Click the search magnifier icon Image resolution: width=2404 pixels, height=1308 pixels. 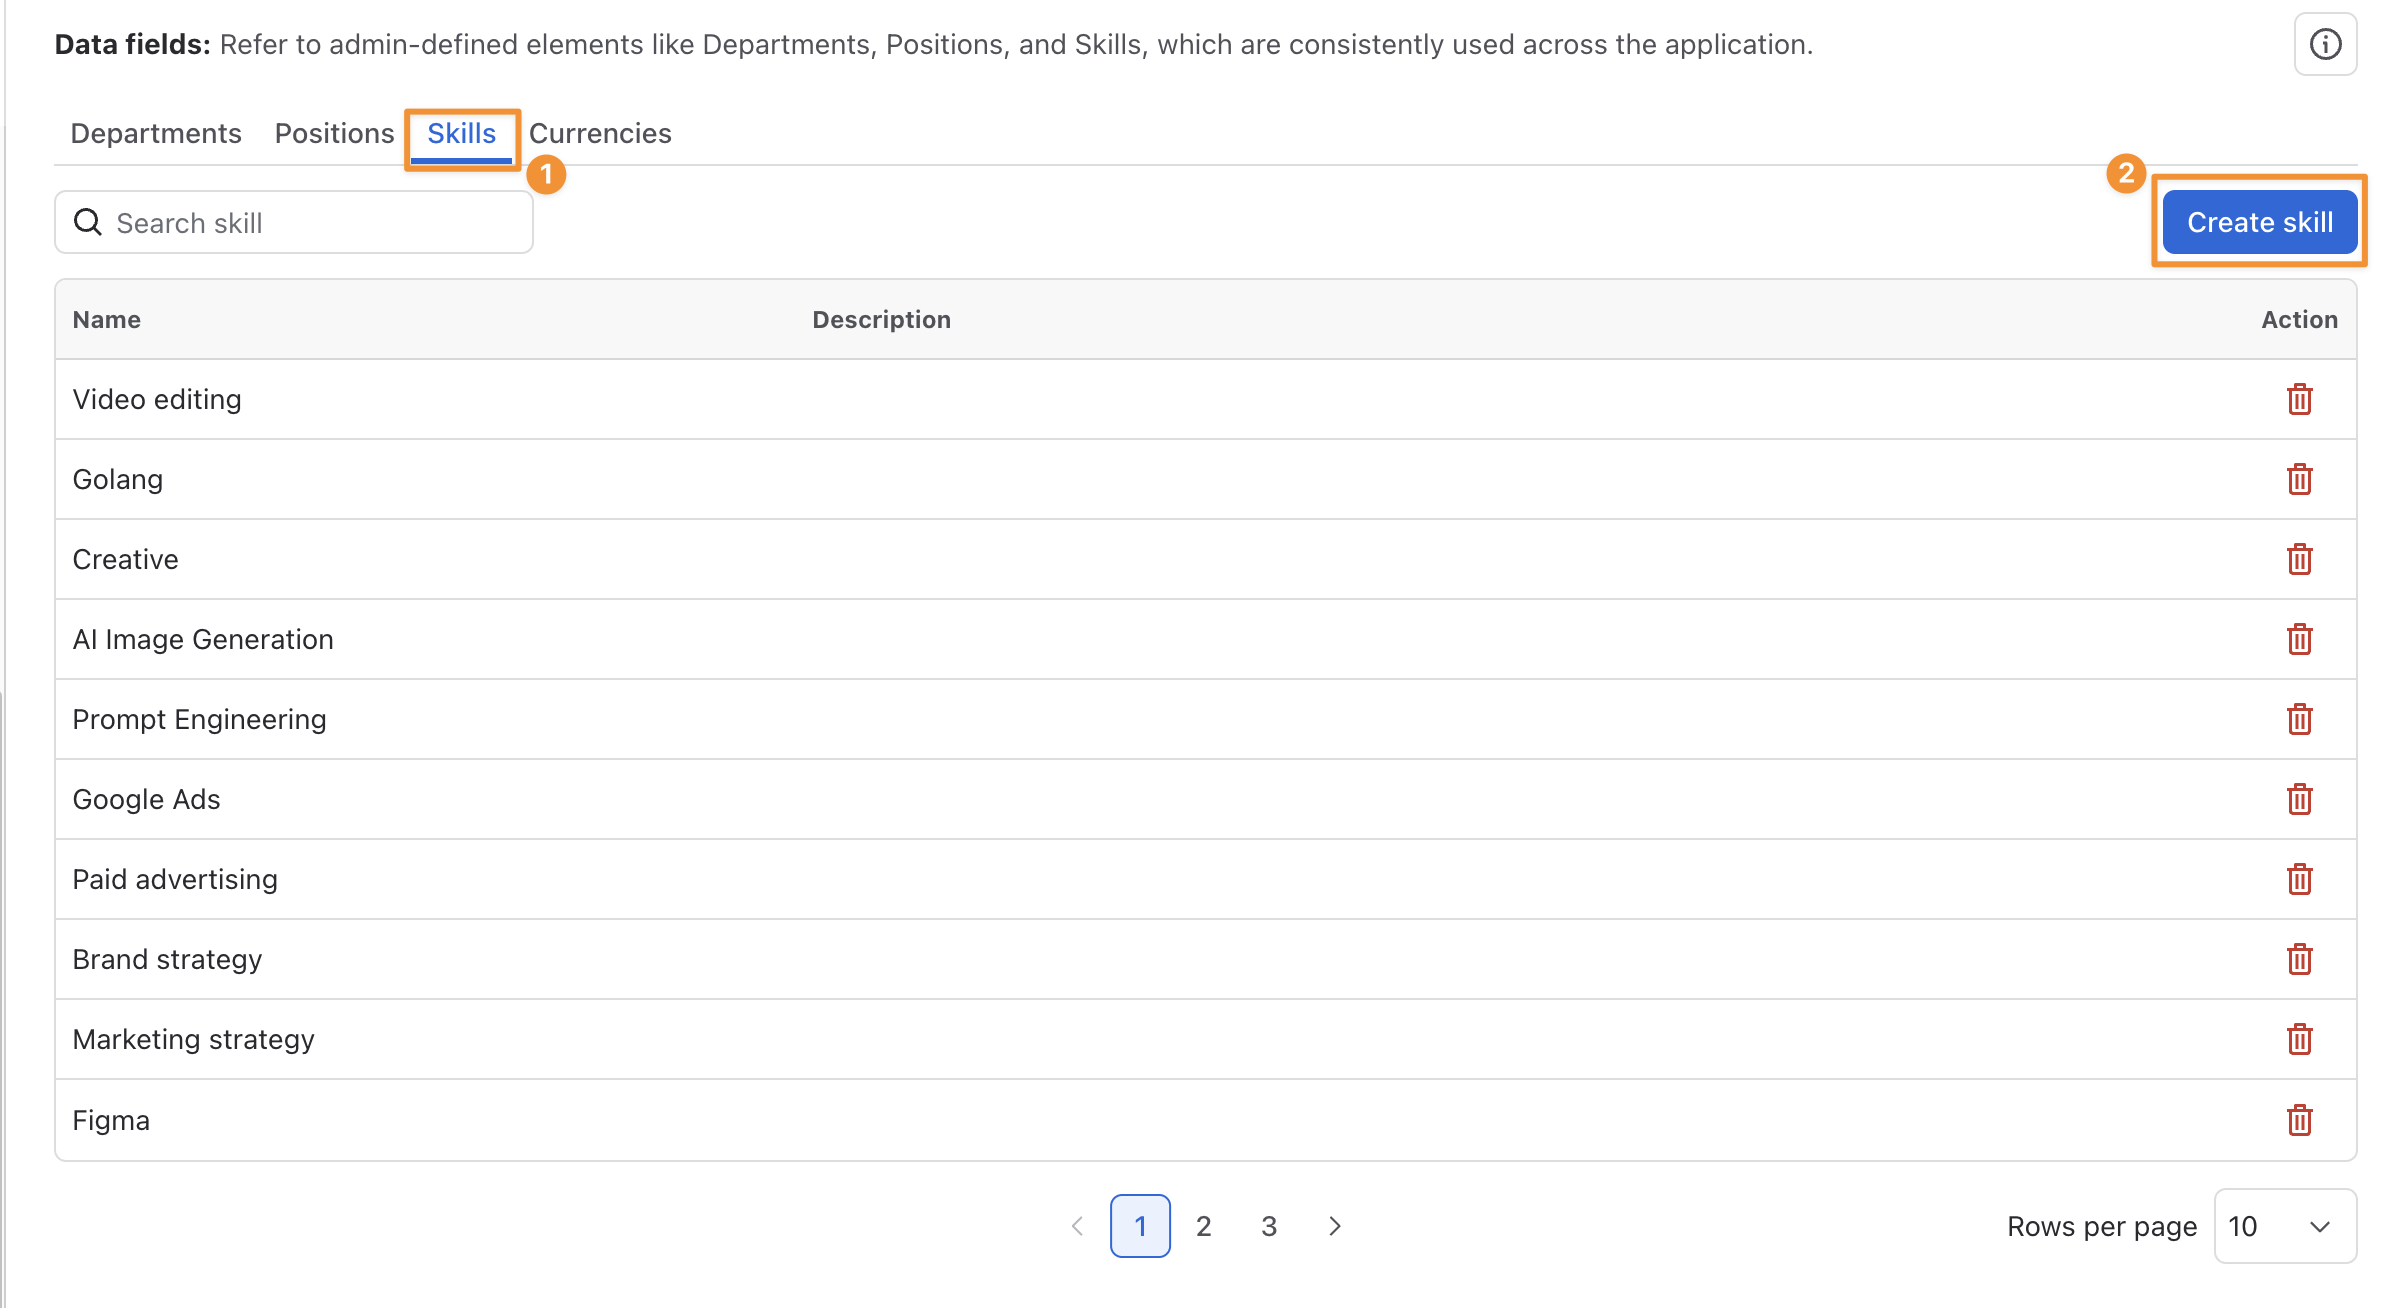click(88, 222)
